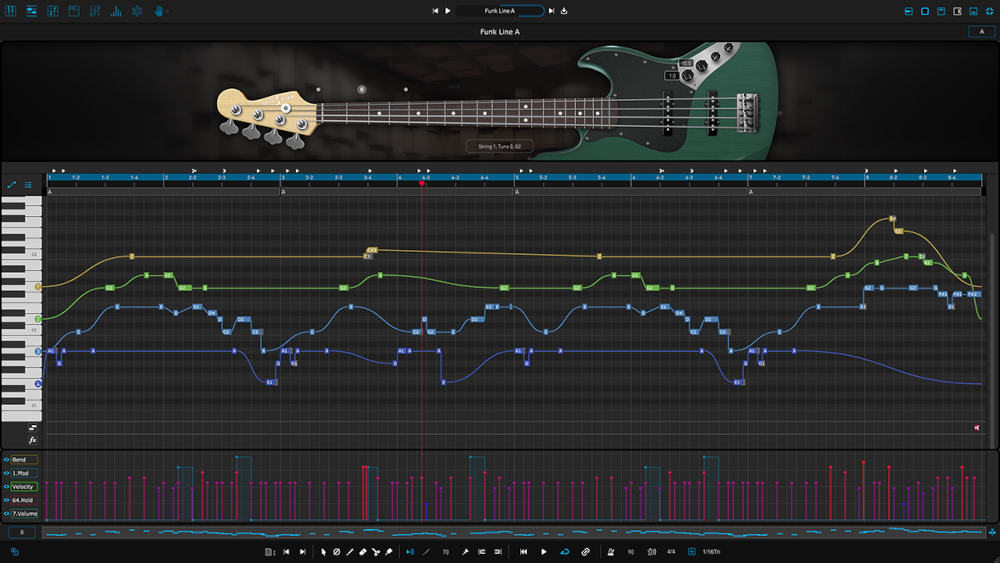Toggle the grid snap icon
This screenshot has height=563, width=1000.
[x=691, y=552]
